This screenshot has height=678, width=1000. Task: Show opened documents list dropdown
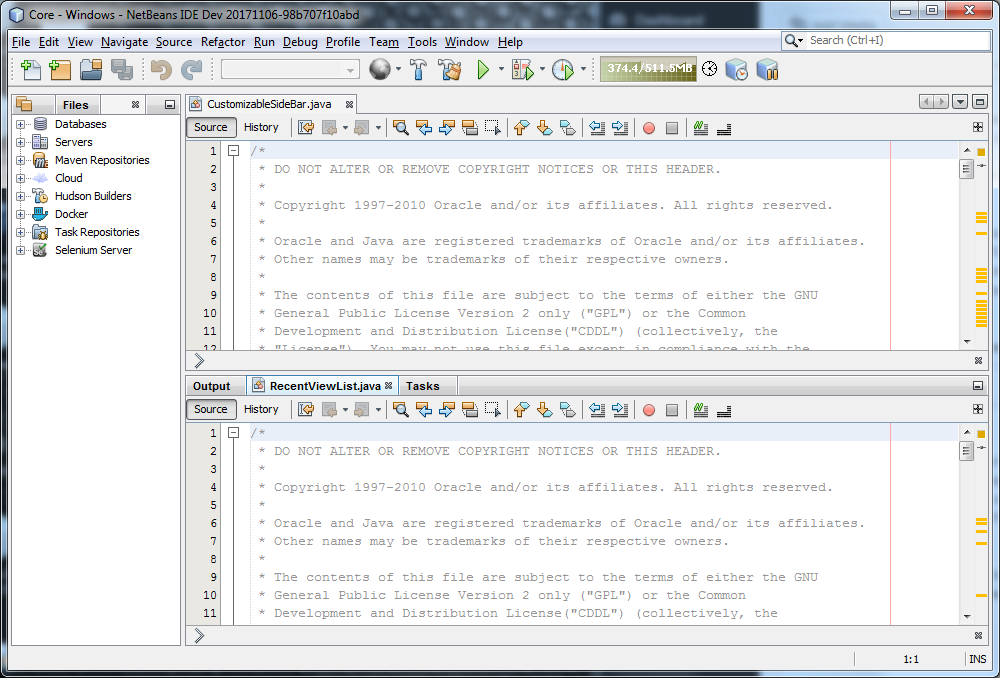[960, 101]
